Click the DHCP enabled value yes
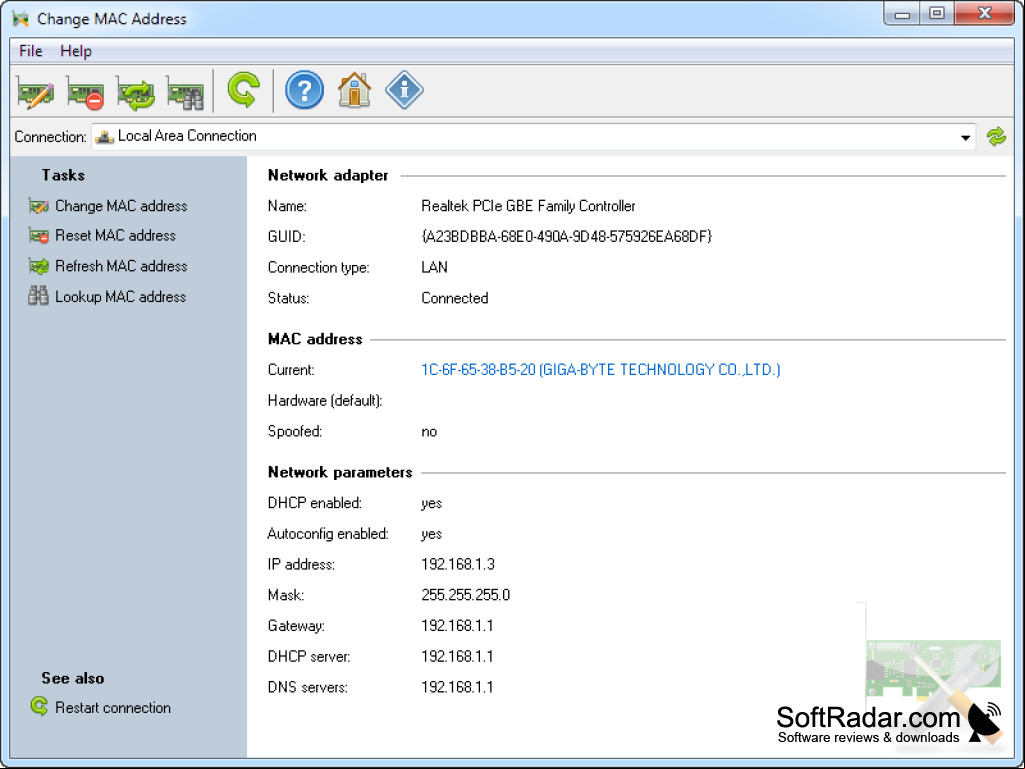1025x769 pixels. tap(431, 504)
